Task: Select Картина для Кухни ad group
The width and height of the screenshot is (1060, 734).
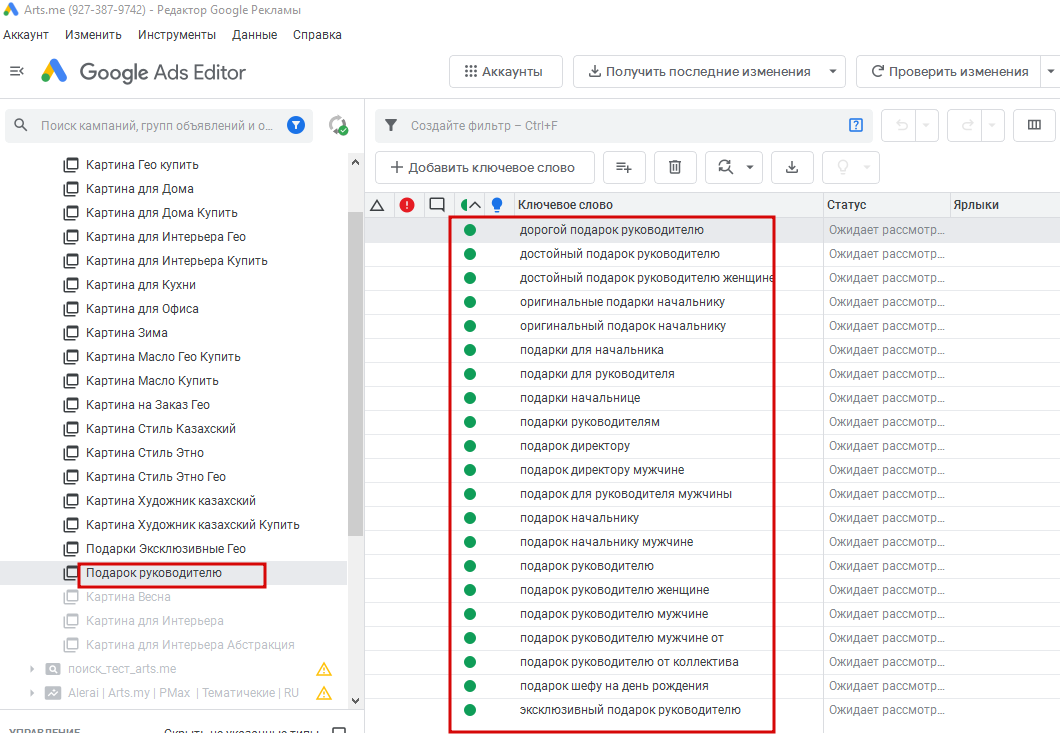Action: click(141, 285)
